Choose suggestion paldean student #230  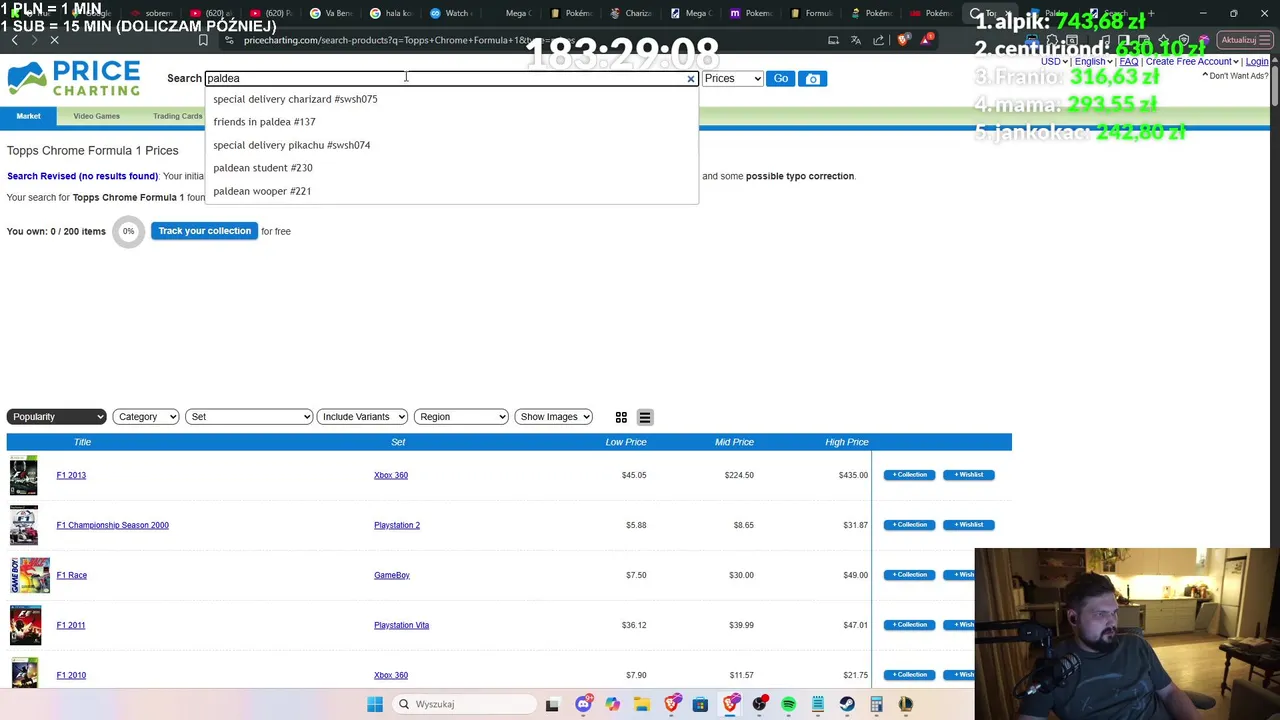[x=451, y=168]
